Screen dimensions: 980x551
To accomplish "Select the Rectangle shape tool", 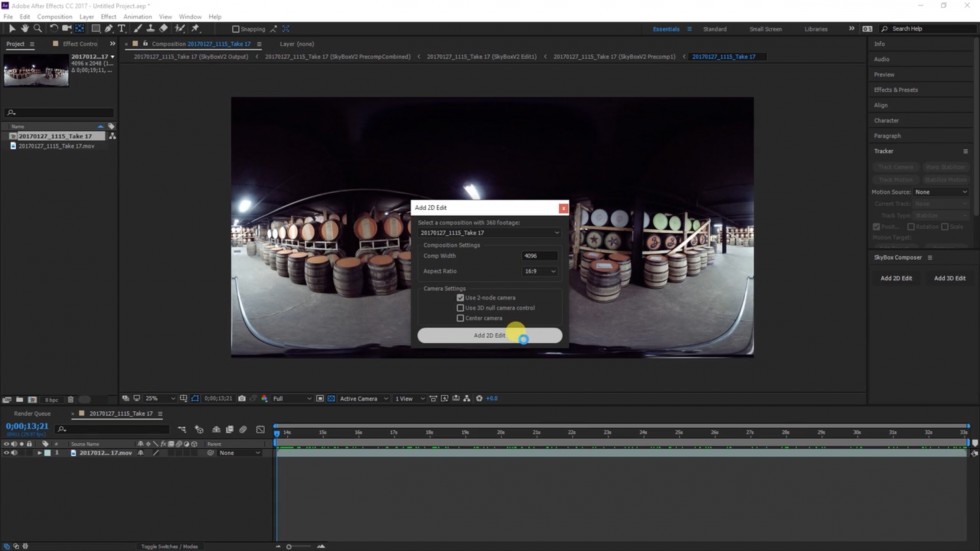I will (x=95, y=29).
